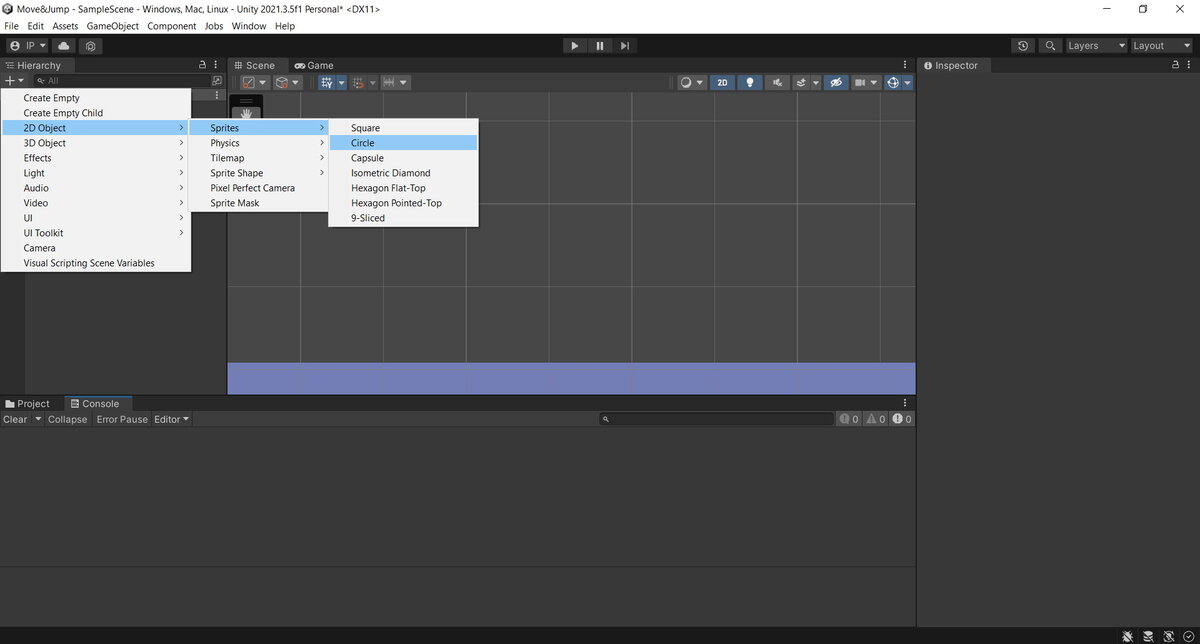
Task: Toggle the 2D view button
Action: point(722,83)
